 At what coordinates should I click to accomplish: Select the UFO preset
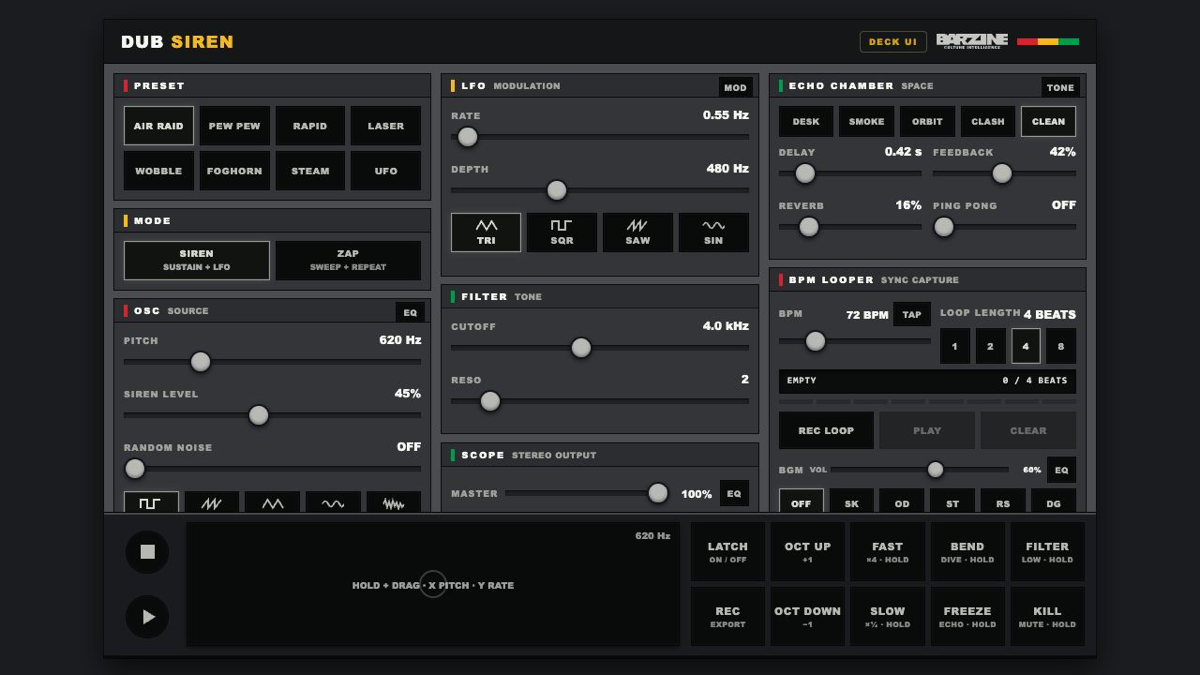coord(386,171)
